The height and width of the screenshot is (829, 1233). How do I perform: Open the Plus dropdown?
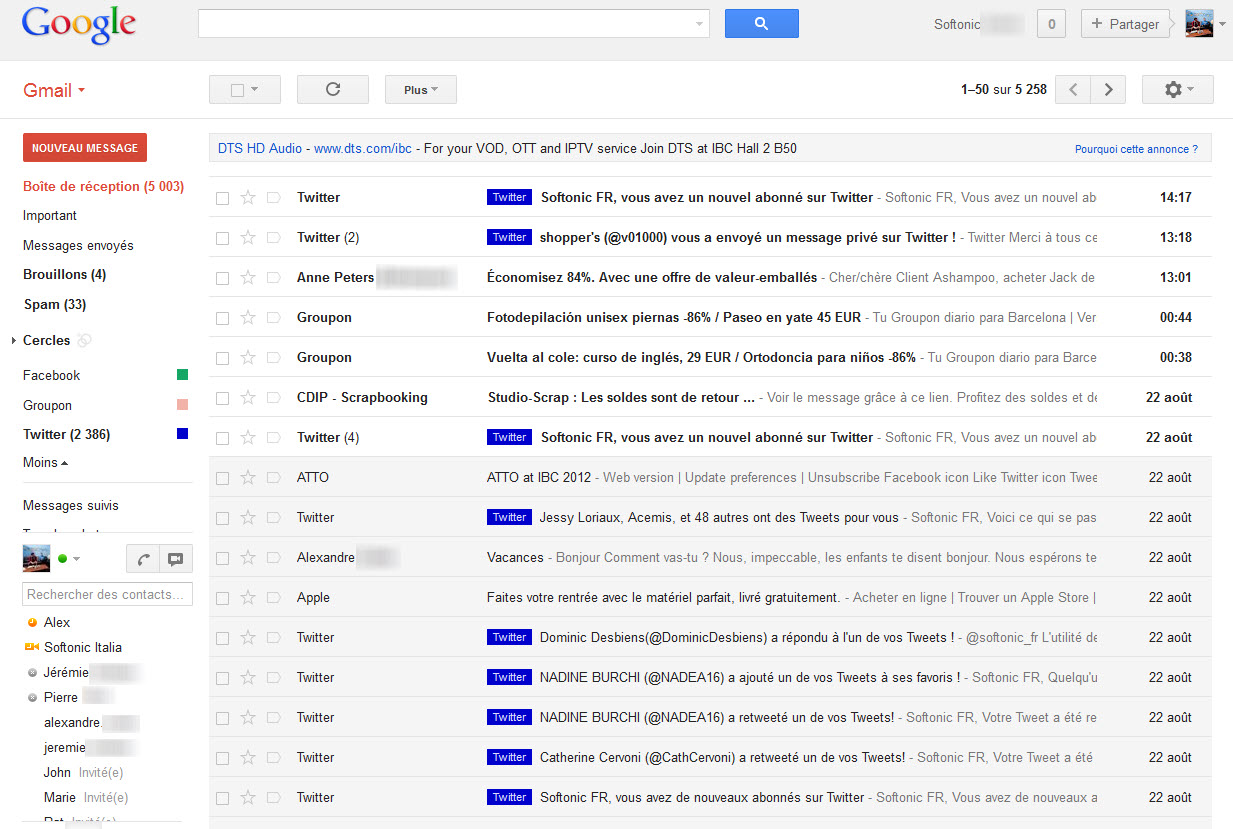(420, 89)
